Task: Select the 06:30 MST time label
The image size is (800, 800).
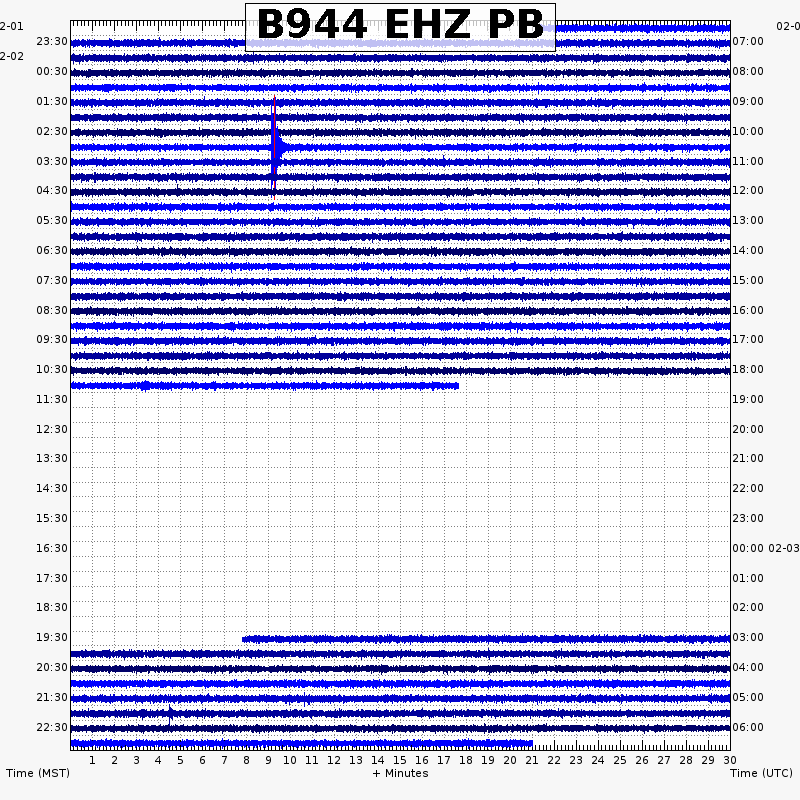Action: point(52,251)
